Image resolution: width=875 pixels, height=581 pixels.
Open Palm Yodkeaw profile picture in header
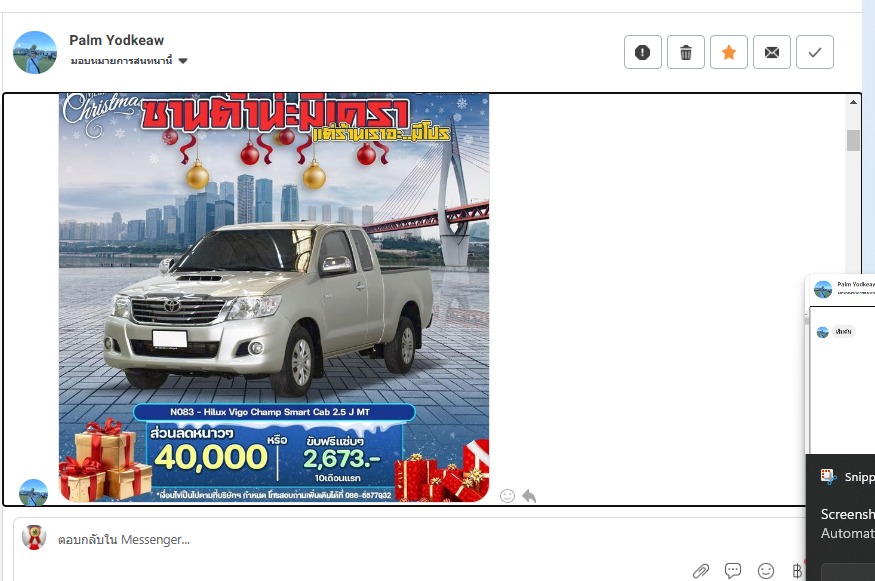tap(35, 52)
